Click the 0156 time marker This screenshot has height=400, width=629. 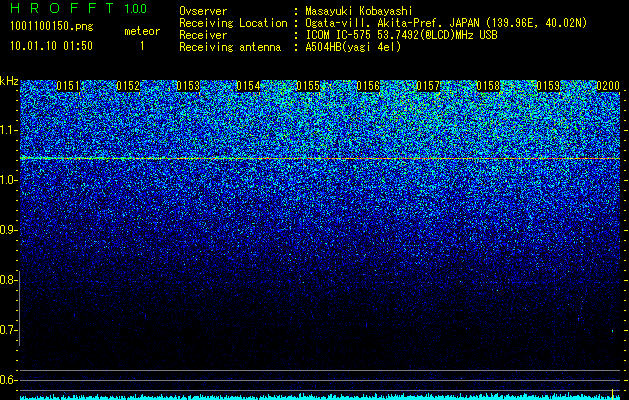tap(368, 86)
